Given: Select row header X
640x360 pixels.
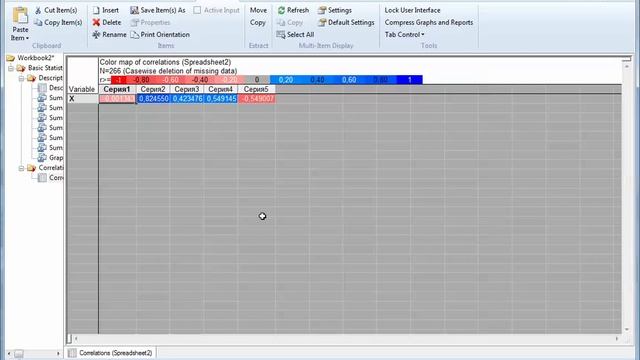Looking at the screenshot, I should (82, 99).
